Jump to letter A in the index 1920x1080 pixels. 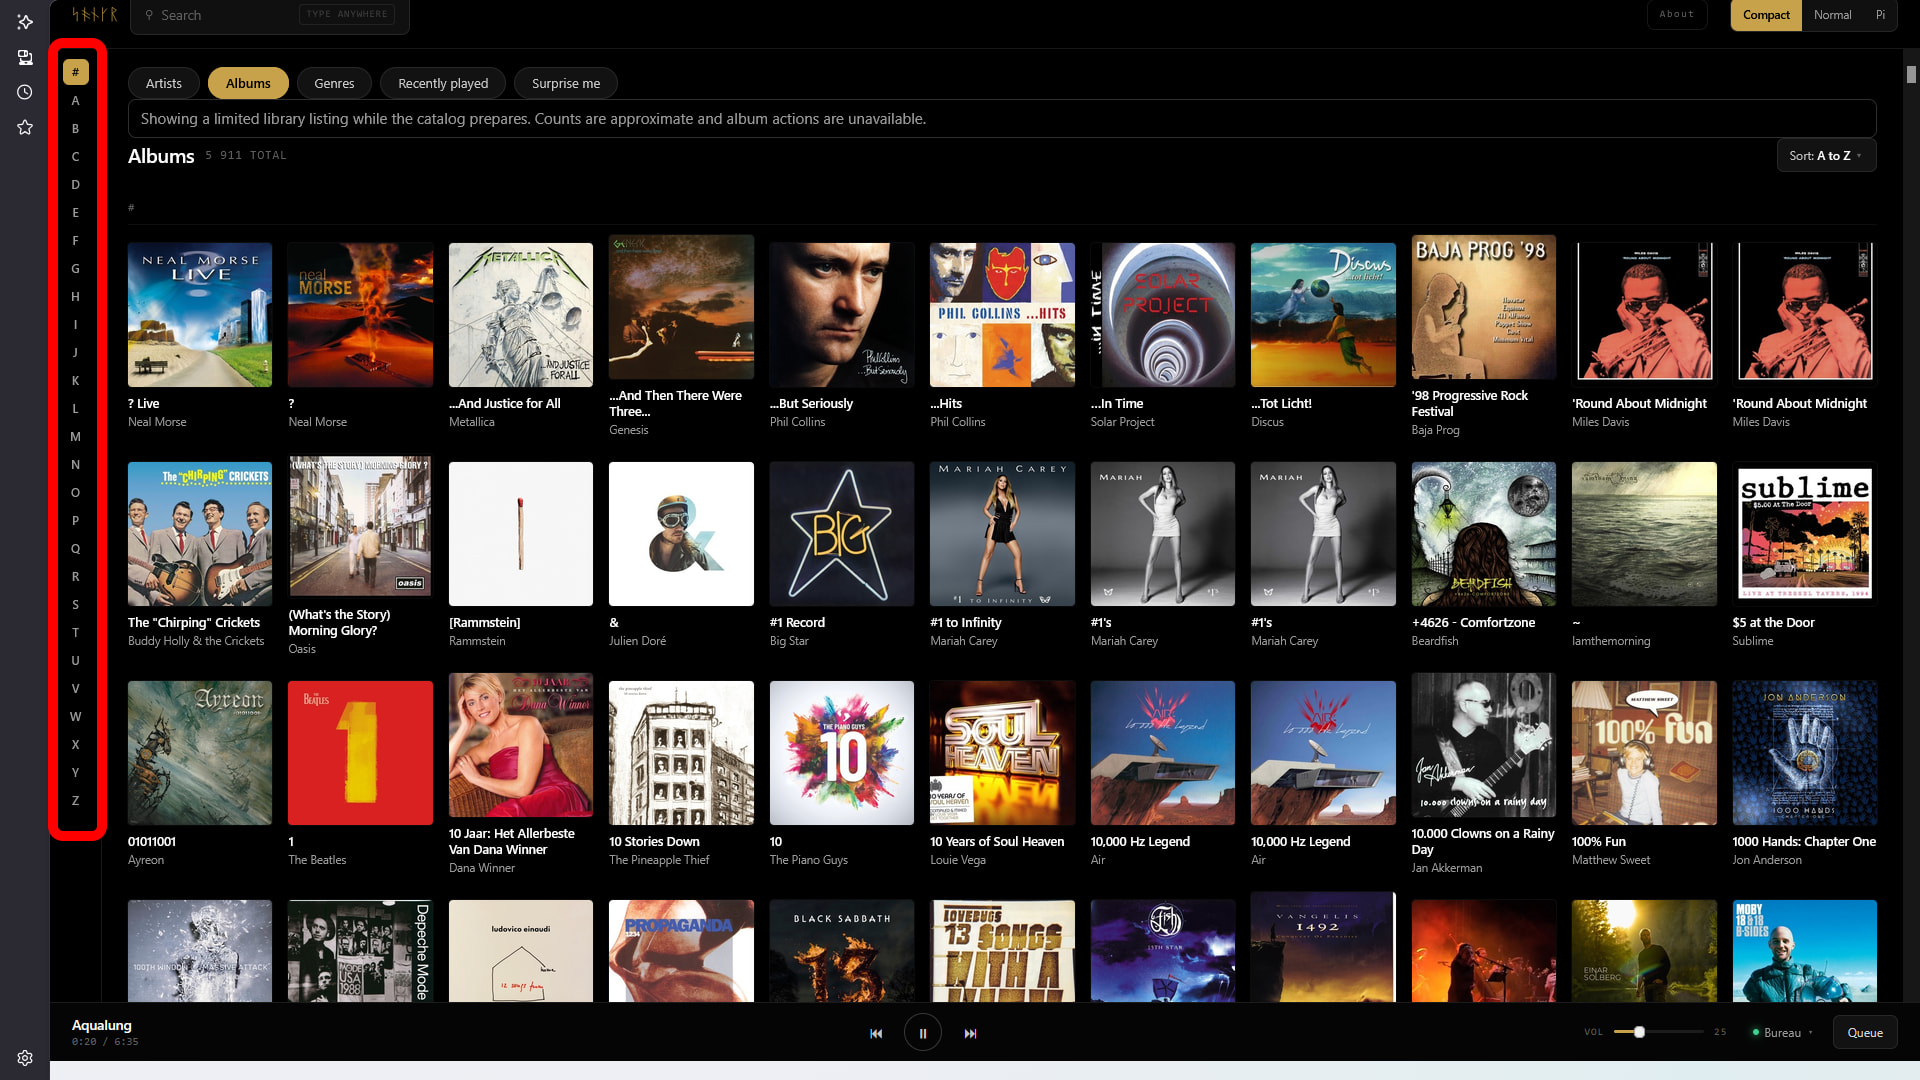point(75,100)
